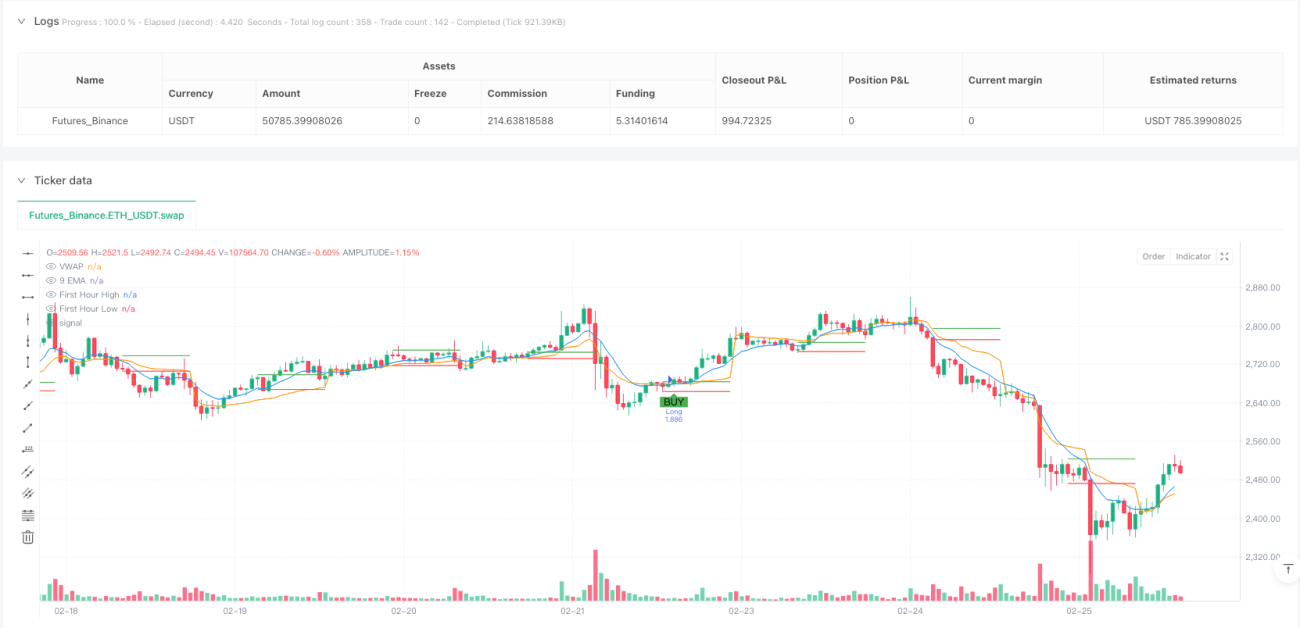This screenshot has height=628, width=1300.
Task: Select the triple parallel lines drawing tool
Action: click(28, 493)
